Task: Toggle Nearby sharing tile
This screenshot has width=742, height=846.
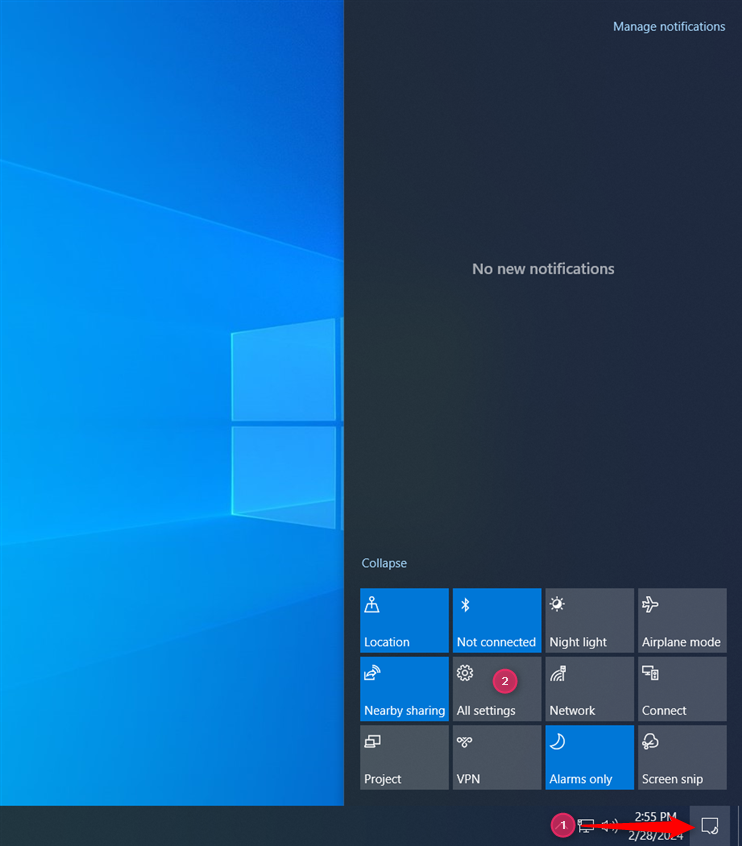Action: [x=404, y=689]
